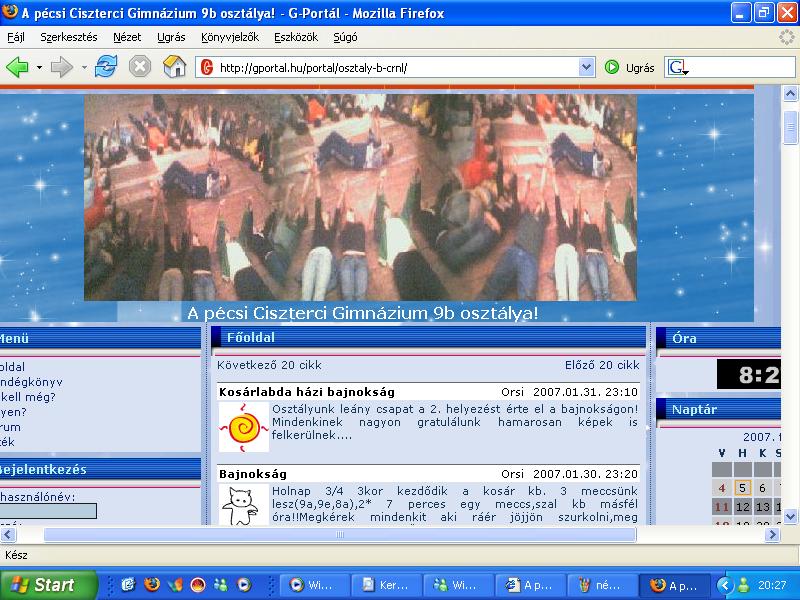Open the Bajnokság article title
The width and height of the screenshot is (800, 600).
(x=253, y=474)
